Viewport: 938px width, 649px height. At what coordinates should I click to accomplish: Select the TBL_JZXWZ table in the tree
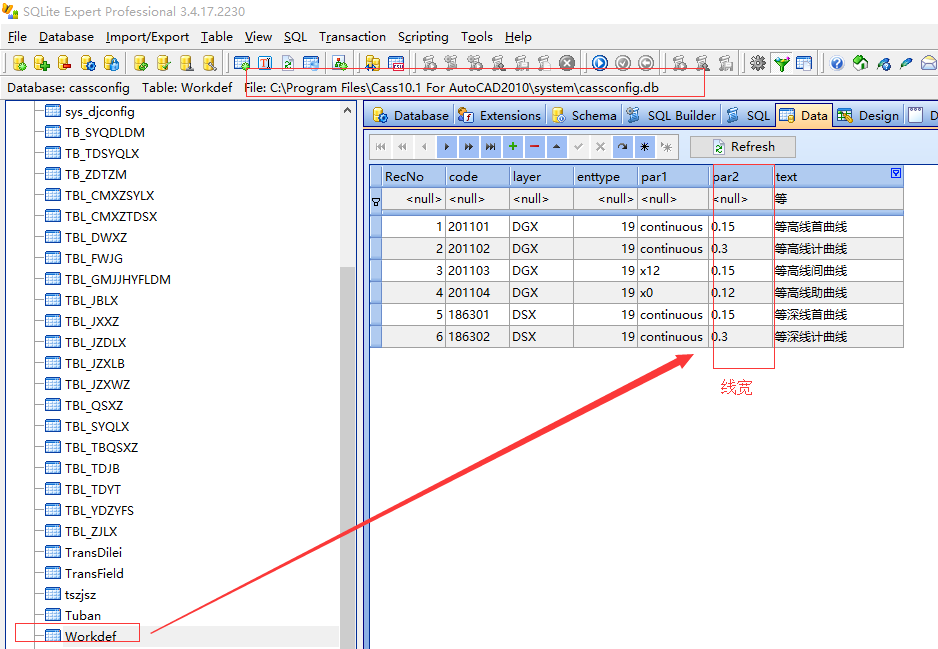tap(97, 384)
